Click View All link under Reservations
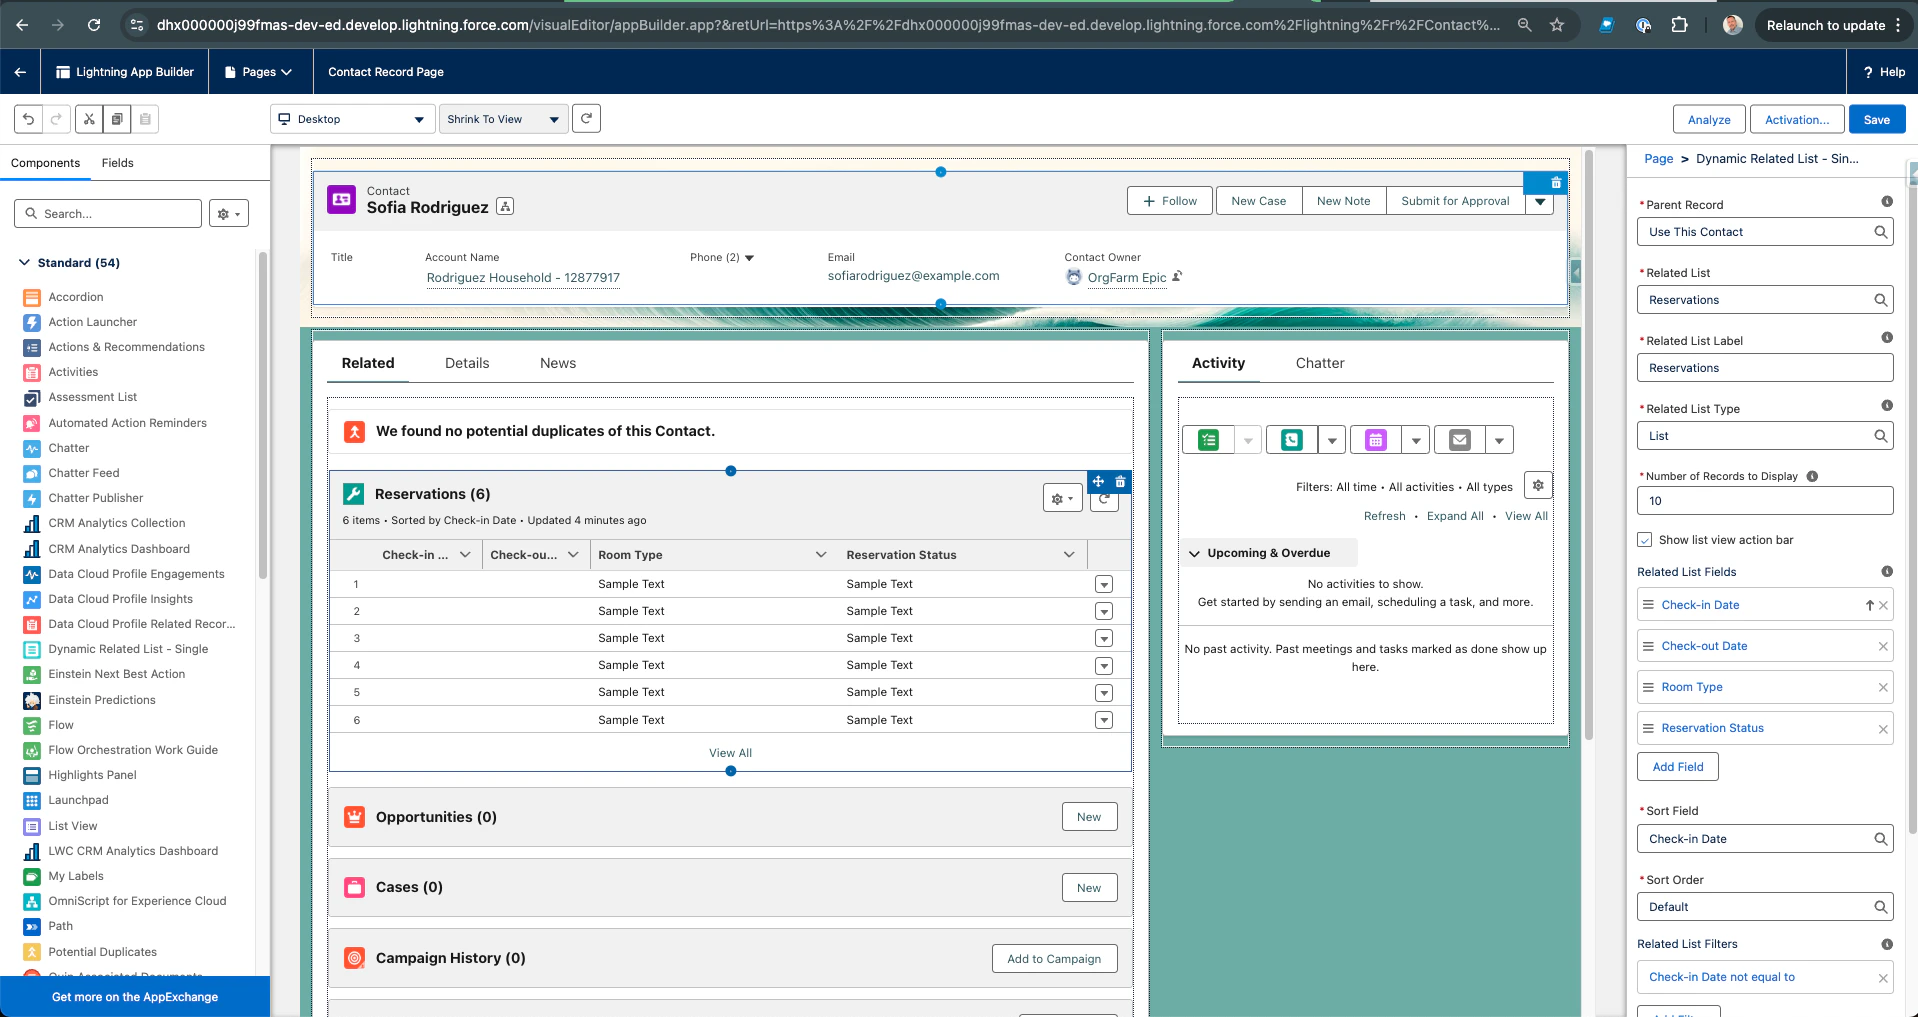 730,753
